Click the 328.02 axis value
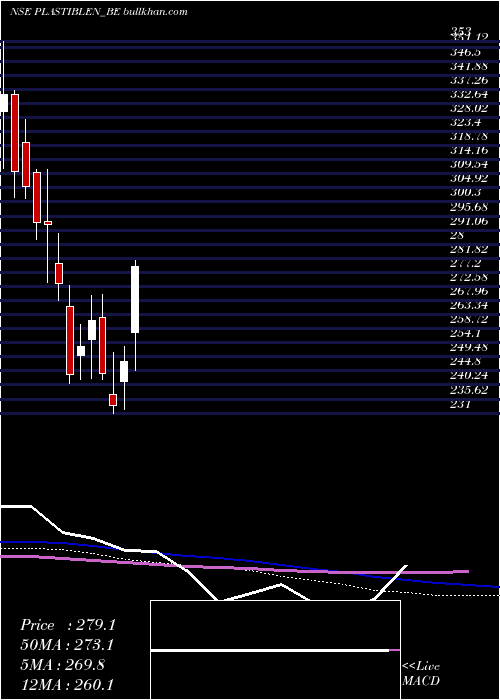This screenshot has height=700, width=500. pyautogui.click(x=469, y=108)
